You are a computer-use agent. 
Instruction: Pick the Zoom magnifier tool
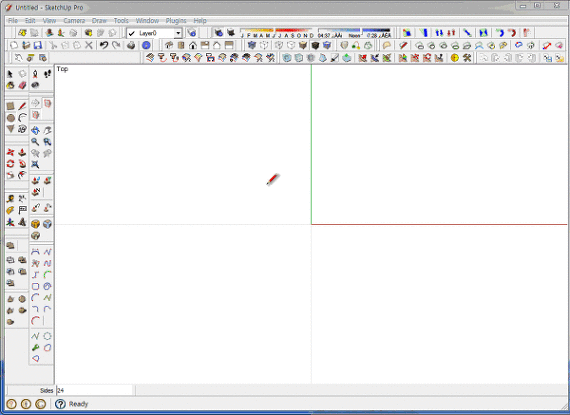pyautogui.click(x=35, y=142)
